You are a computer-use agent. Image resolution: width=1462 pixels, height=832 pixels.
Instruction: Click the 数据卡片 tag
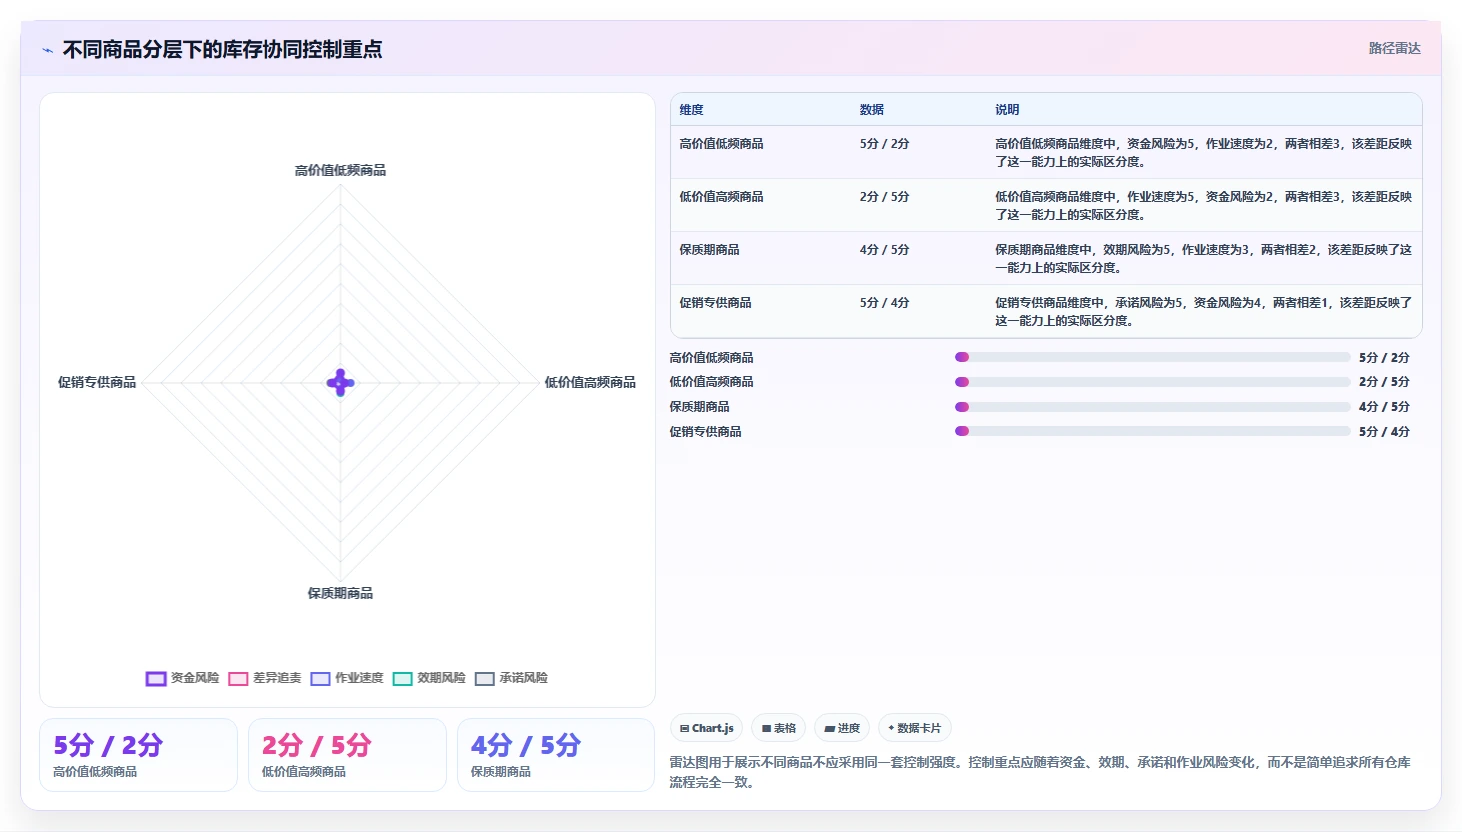914,728
